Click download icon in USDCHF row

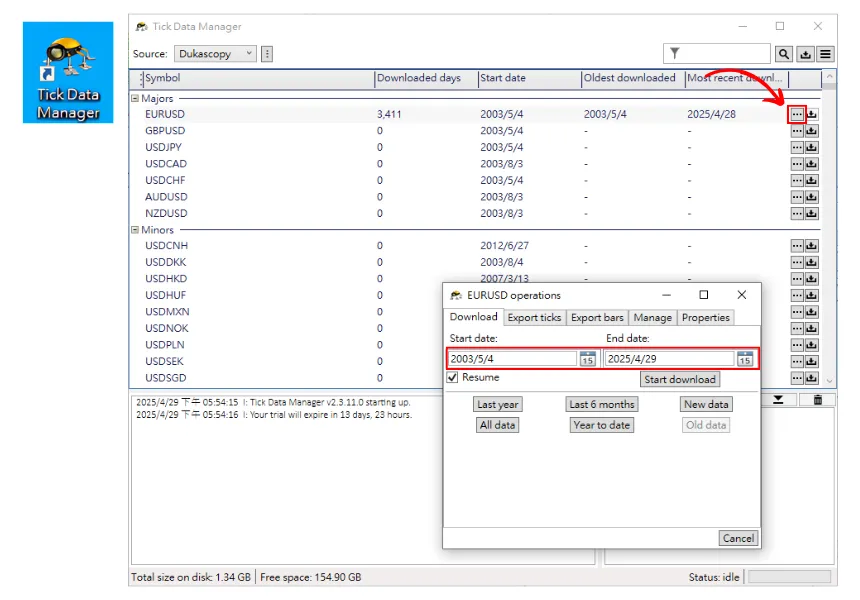point(812,180)
